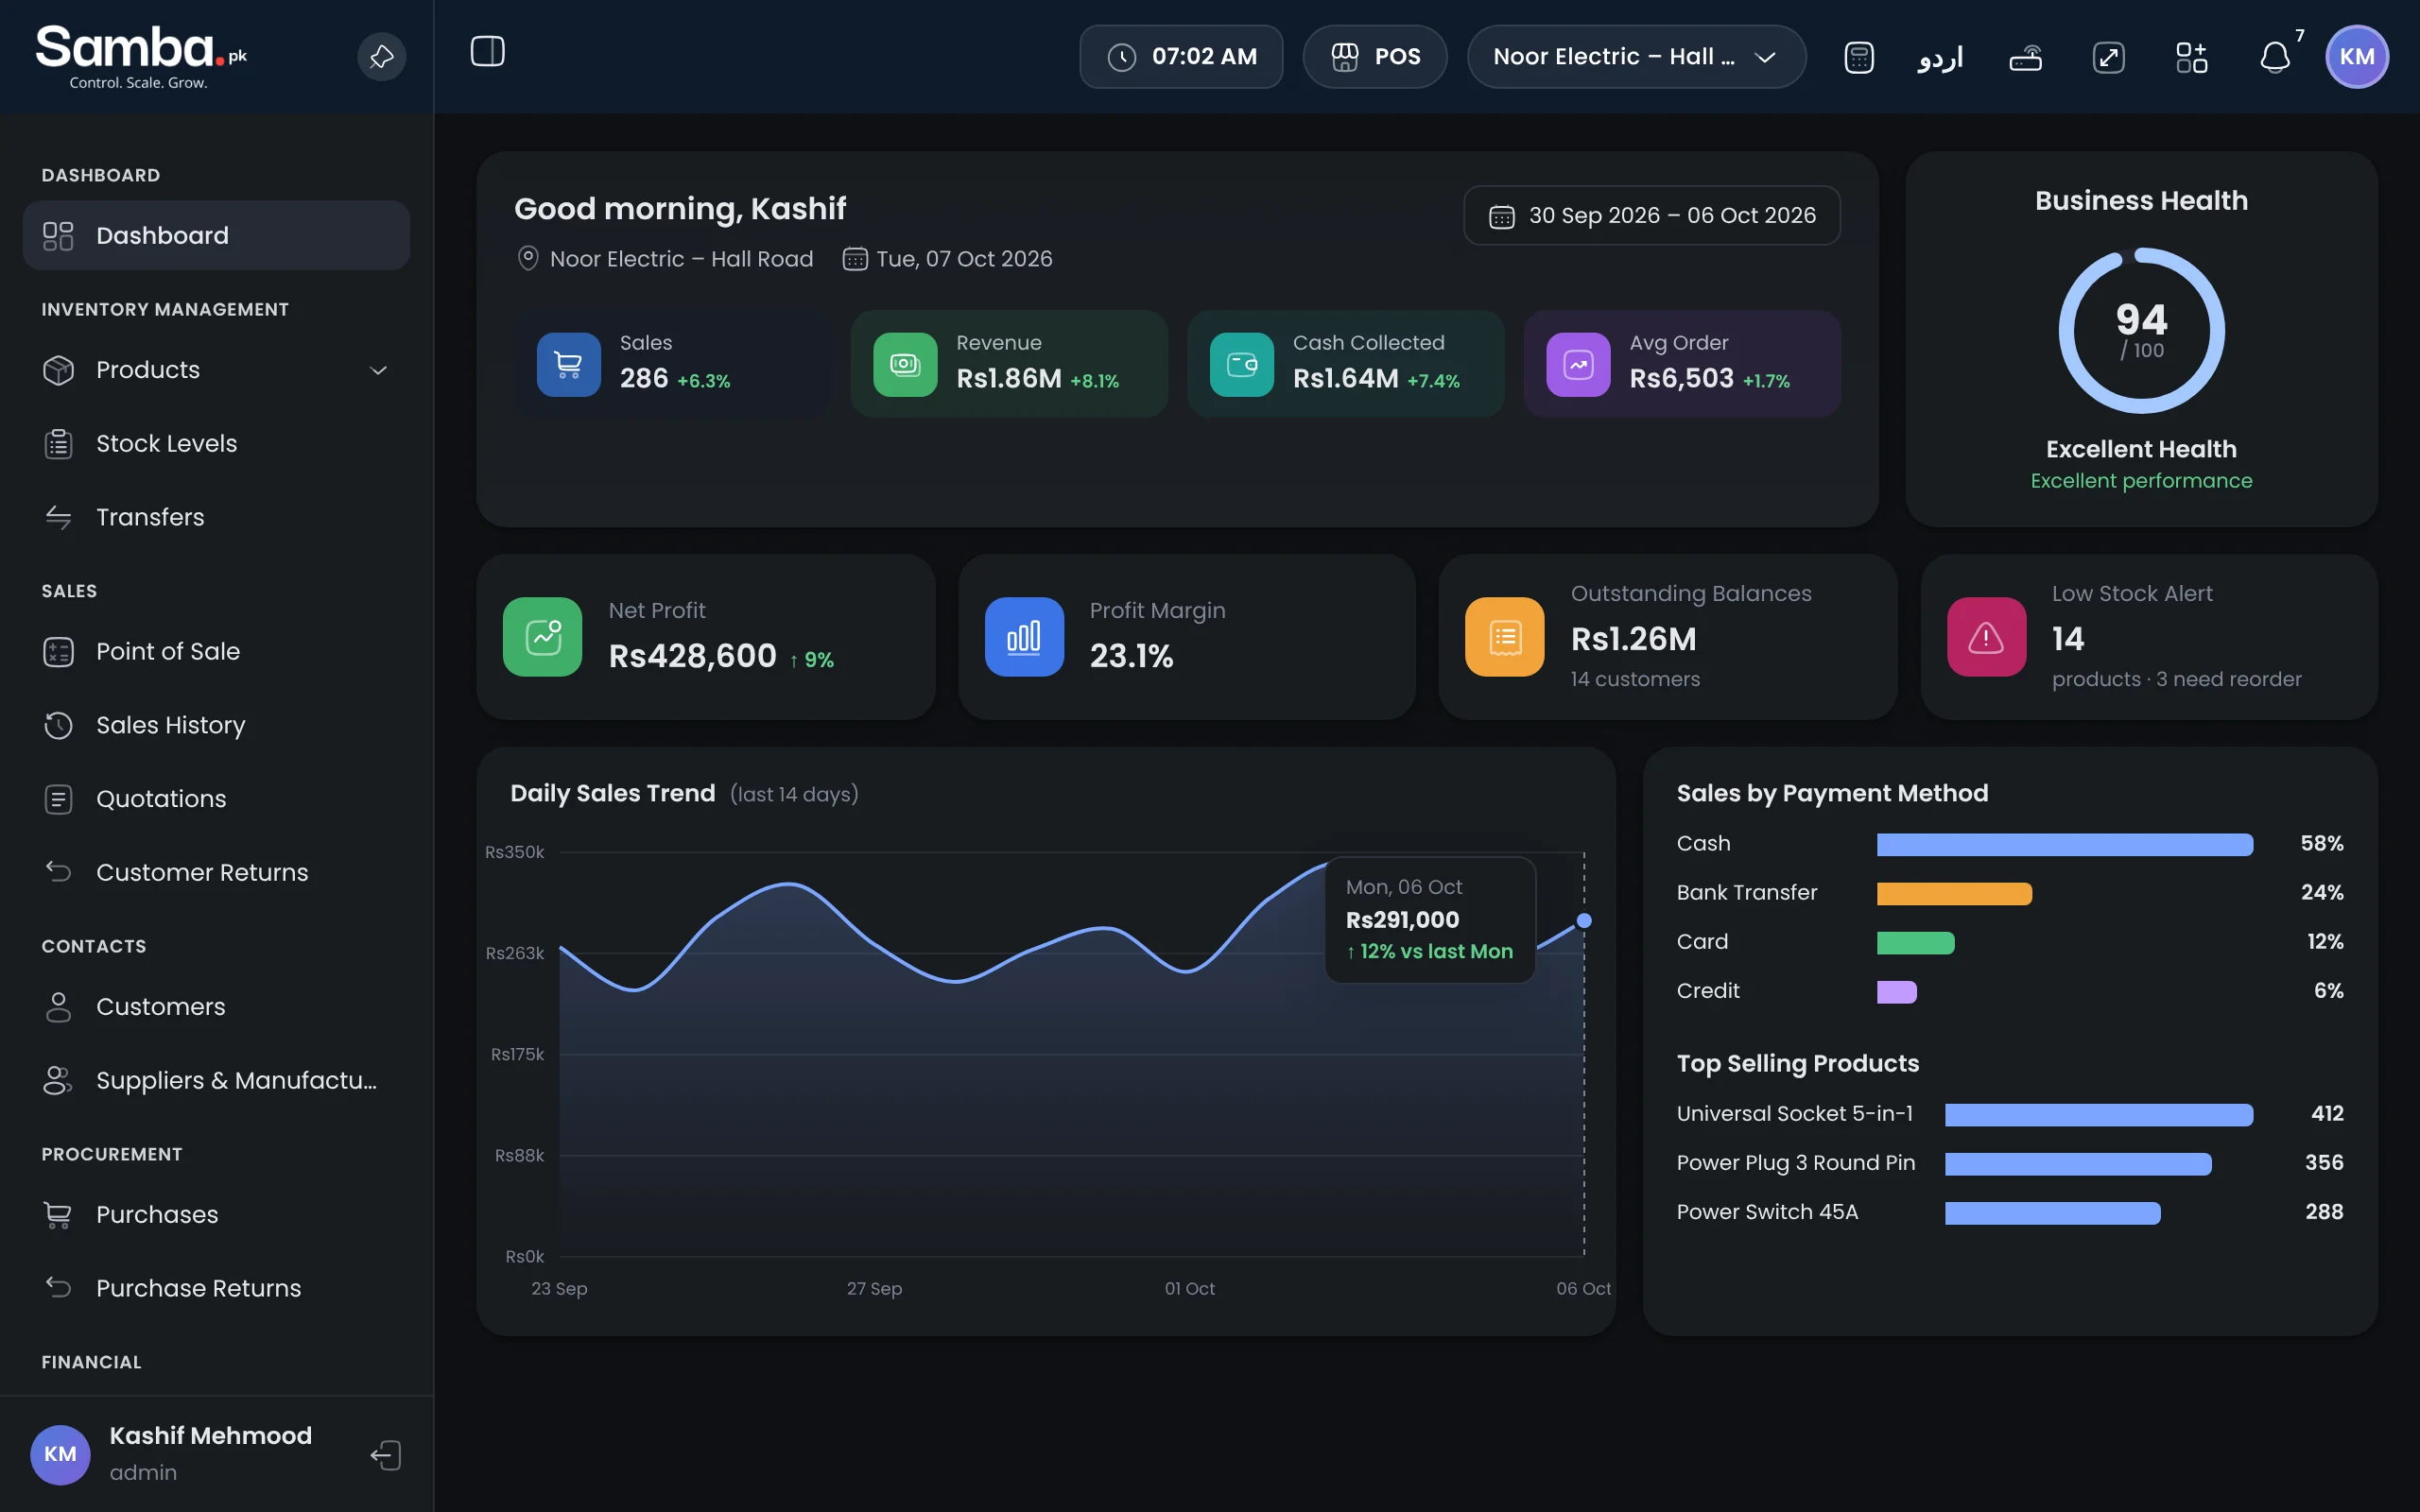This screenshot has width=2420, height=1512.
Task: Open date range picker 30 Sep – 06 Oct
Action: [x=1651, y=215]
